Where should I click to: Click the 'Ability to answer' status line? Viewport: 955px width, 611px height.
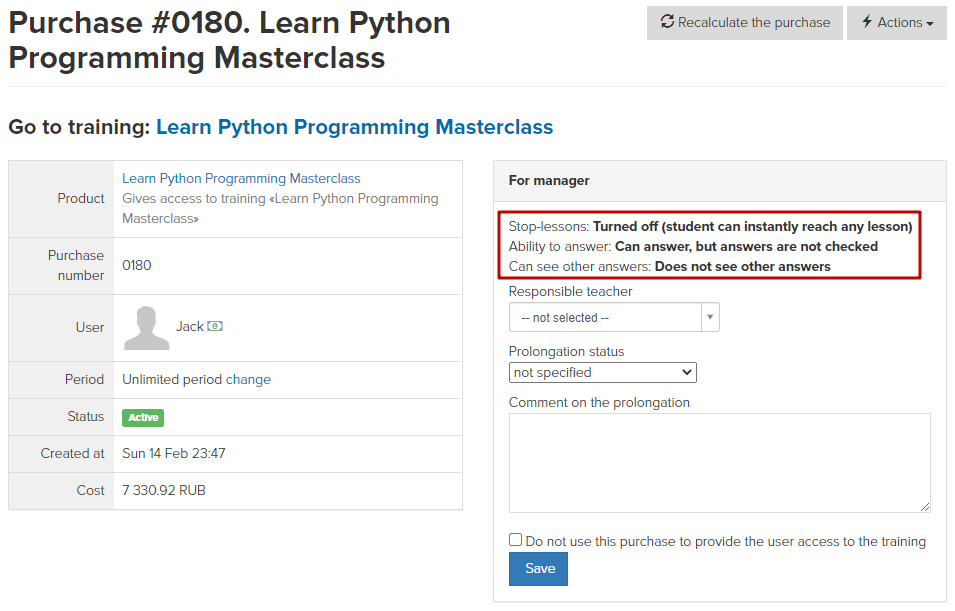[x=693, y=247]
